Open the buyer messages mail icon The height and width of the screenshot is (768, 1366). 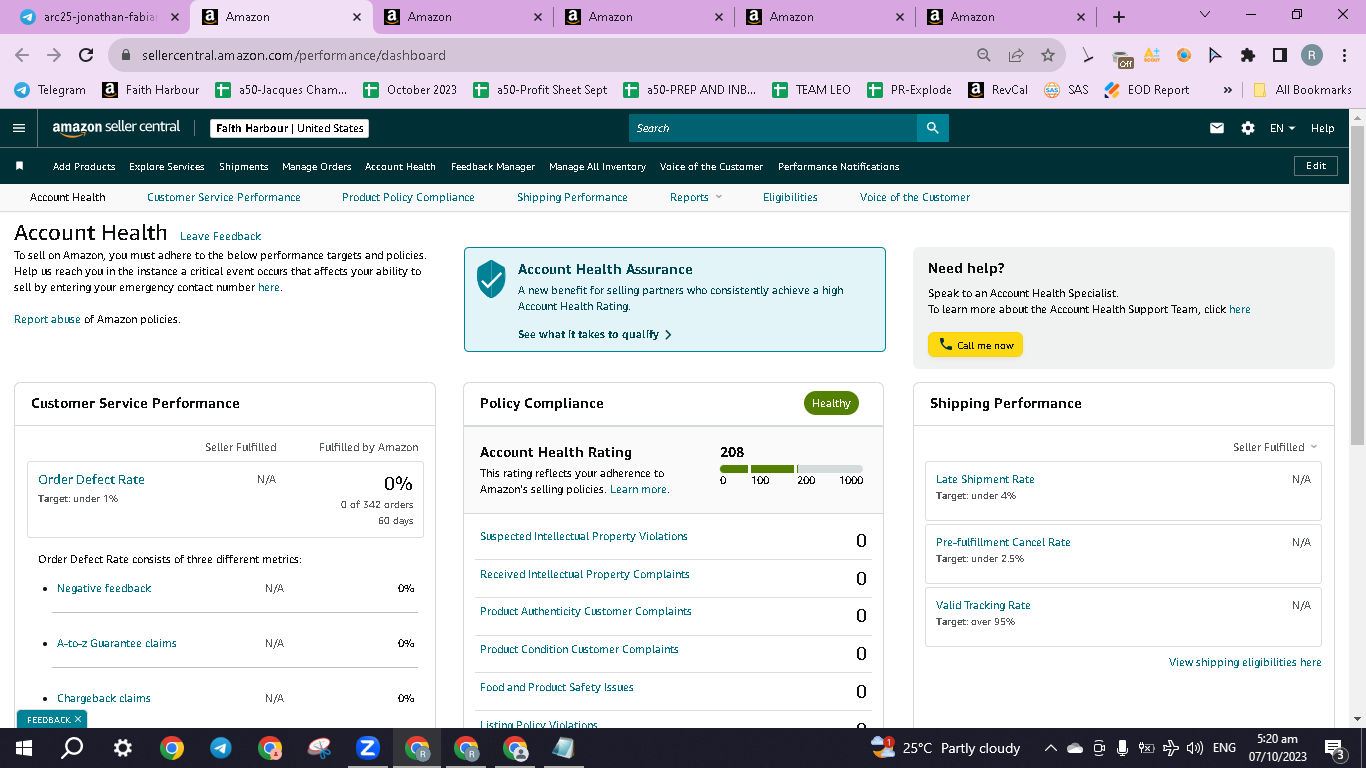(x=1217, y=128)
